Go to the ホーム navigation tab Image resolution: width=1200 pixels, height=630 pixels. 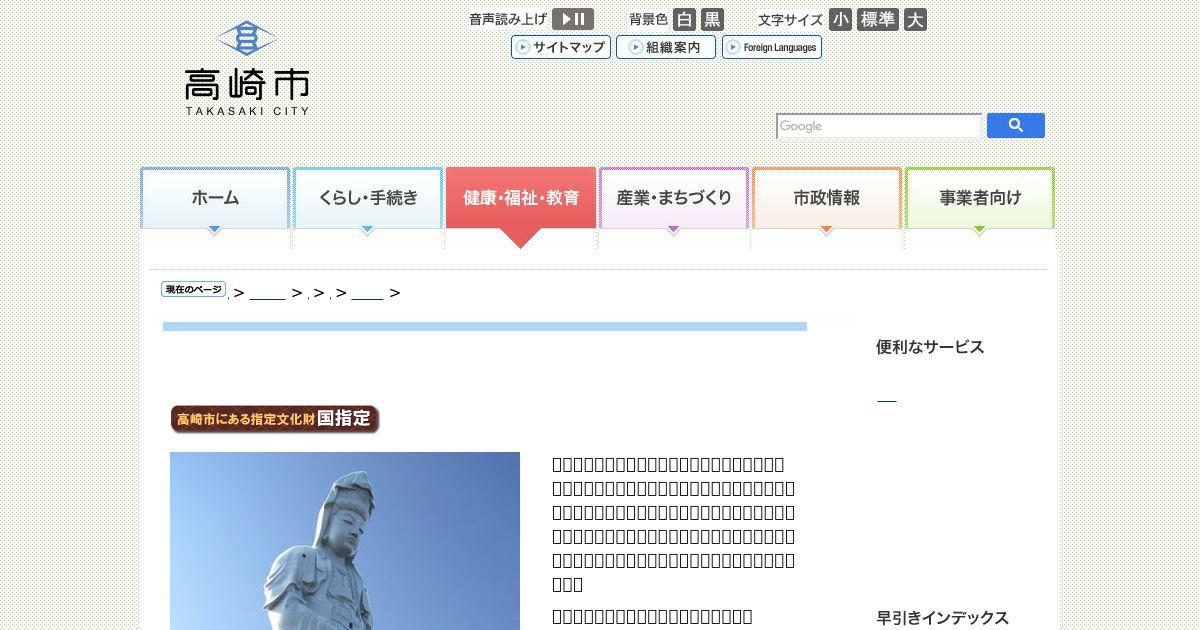click(x=215, y=199)
